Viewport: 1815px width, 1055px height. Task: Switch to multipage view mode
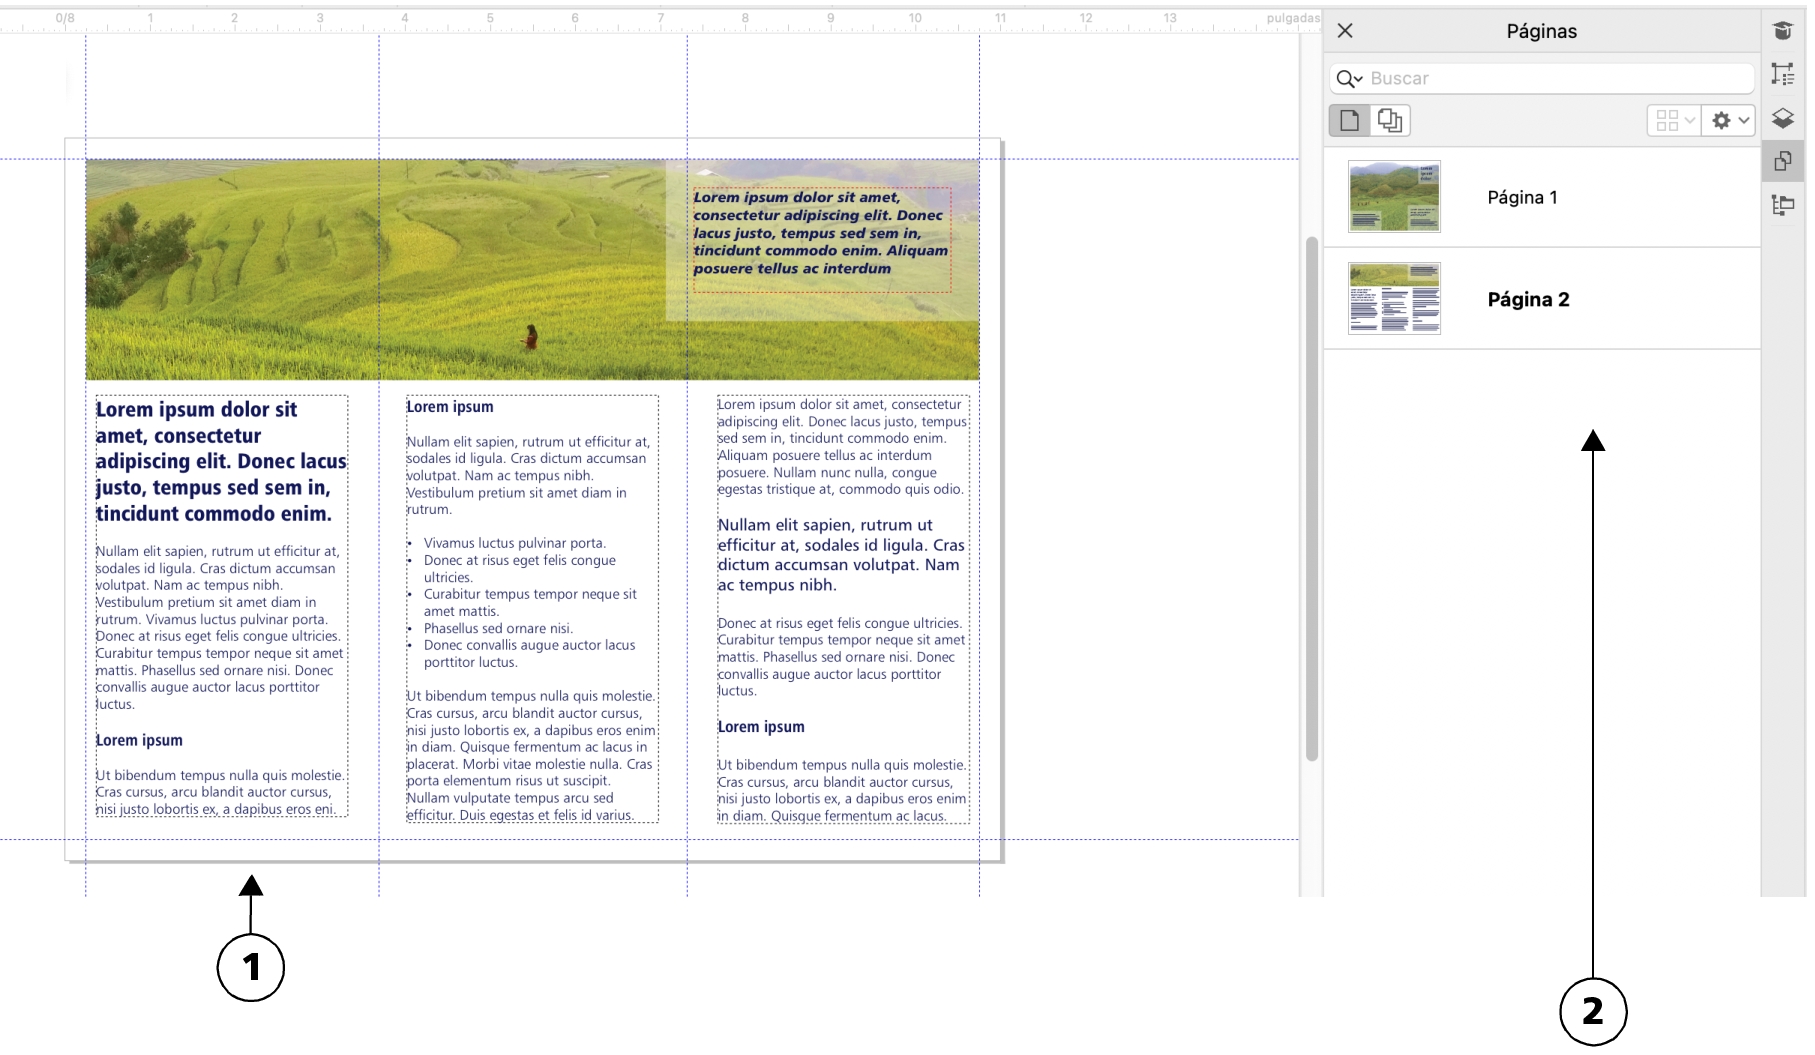click(1389, 121)
